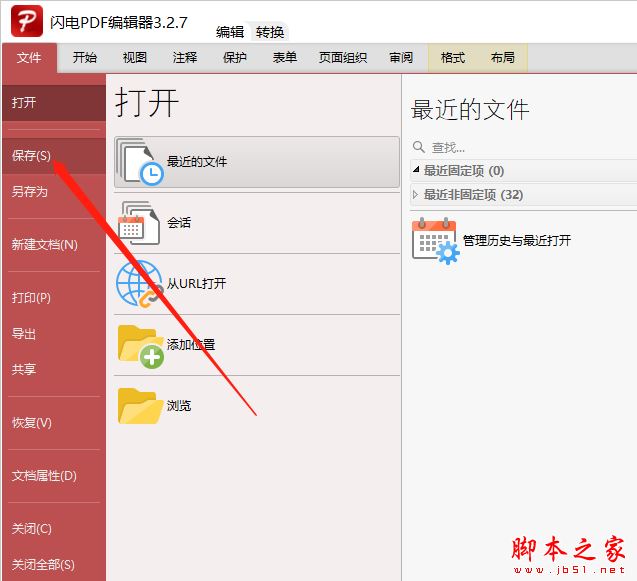Viewport: 637px width, 581px height.
Task: Choose 关闭全部(S) menu entry
Action: 54,564
